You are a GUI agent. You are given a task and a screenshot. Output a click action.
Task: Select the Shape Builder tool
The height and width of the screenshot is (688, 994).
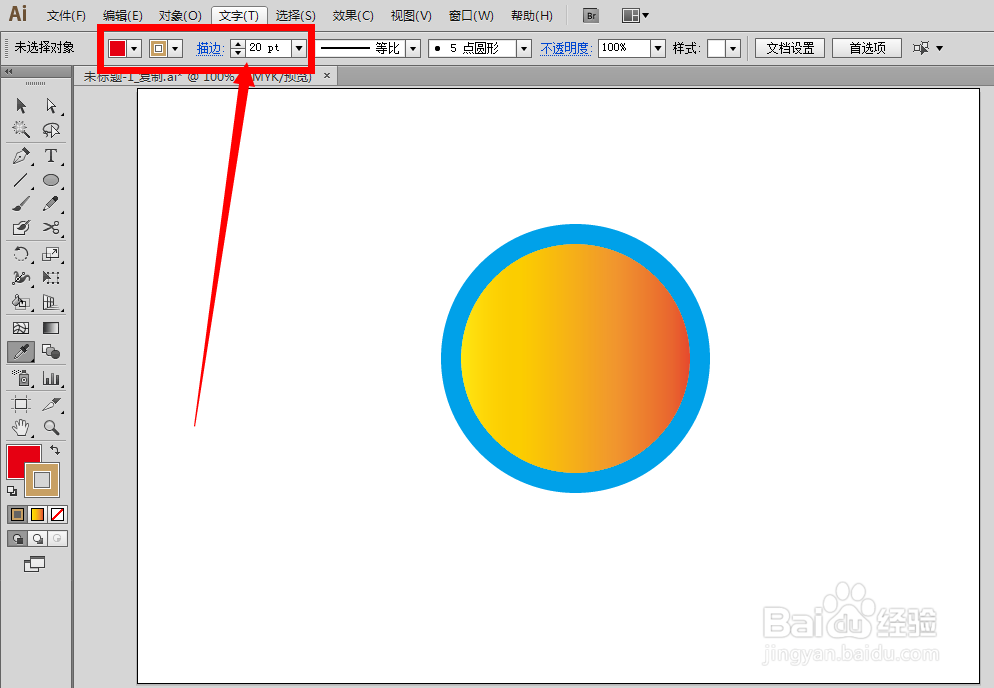[21, 302]
